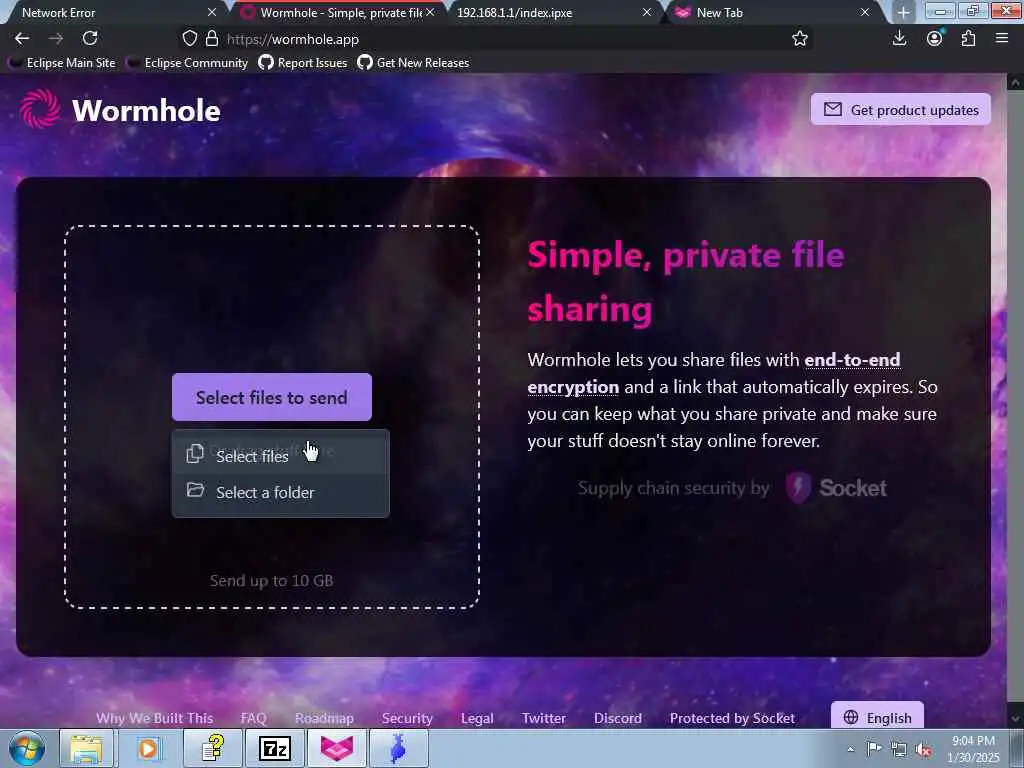The image size is (1024, 768).
Task: Open the Get New Releases bookmark
Action: coord(413,63)
